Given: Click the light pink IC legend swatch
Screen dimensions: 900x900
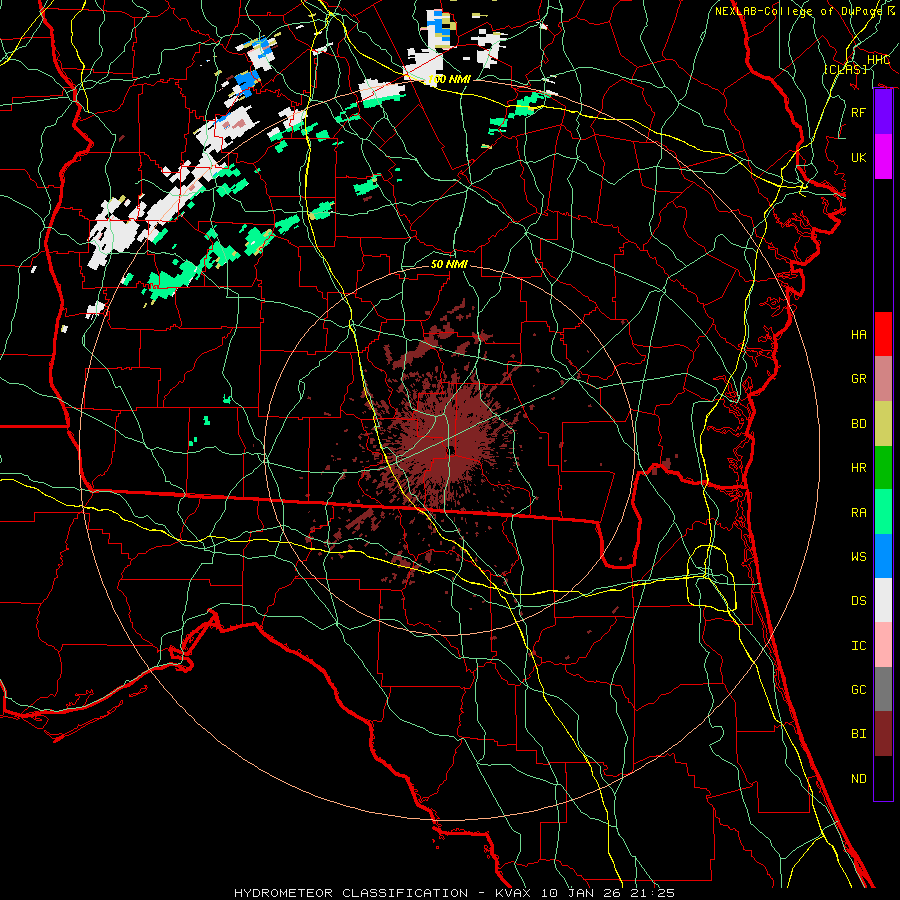Looking at the screenshot, I should 883,645.
